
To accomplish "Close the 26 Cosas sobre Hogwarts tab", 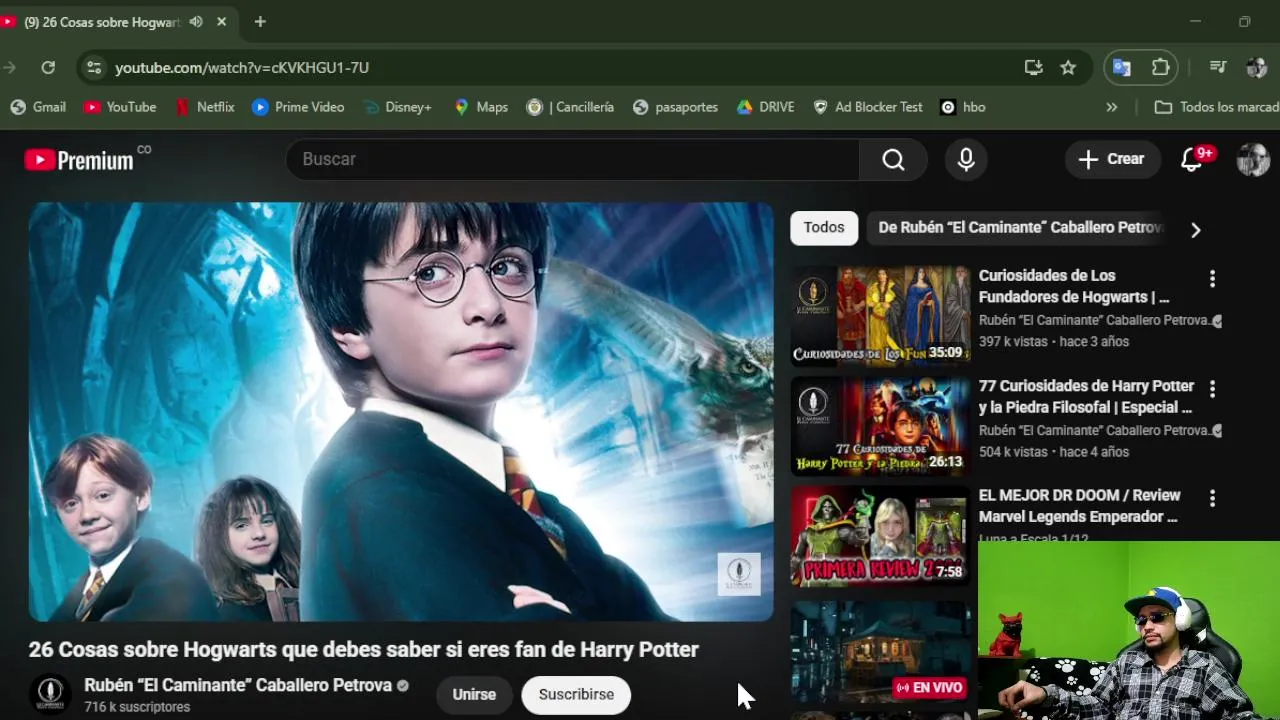I will tap(222, 22).
